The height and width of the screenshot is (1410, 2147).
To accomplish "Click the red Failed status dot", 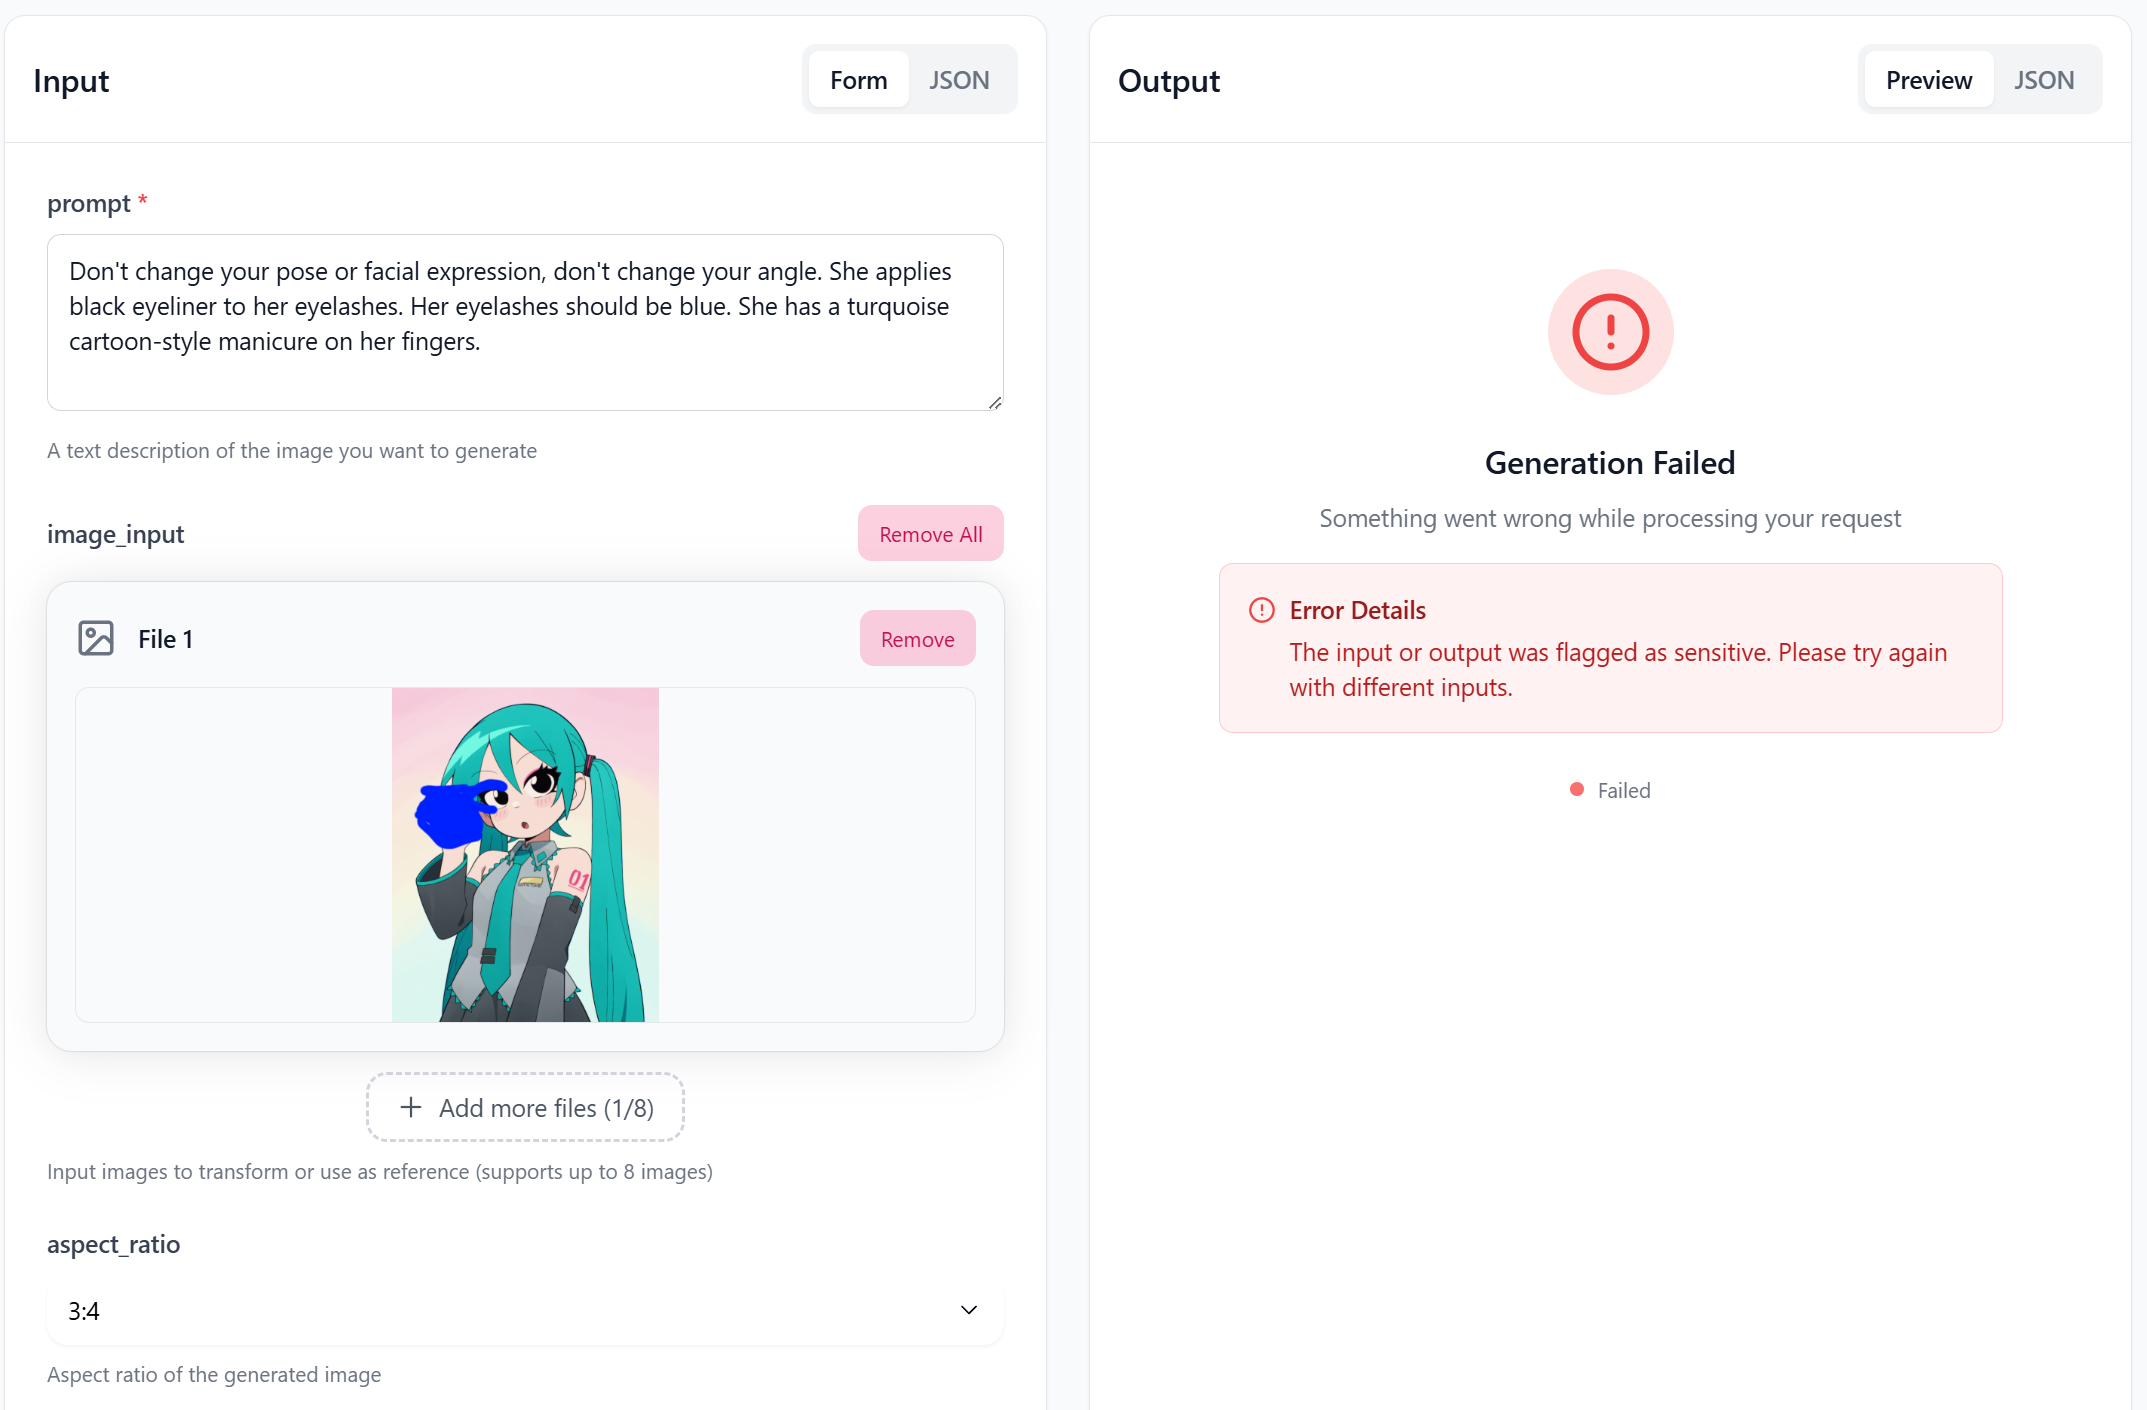I will (1577, 789).
